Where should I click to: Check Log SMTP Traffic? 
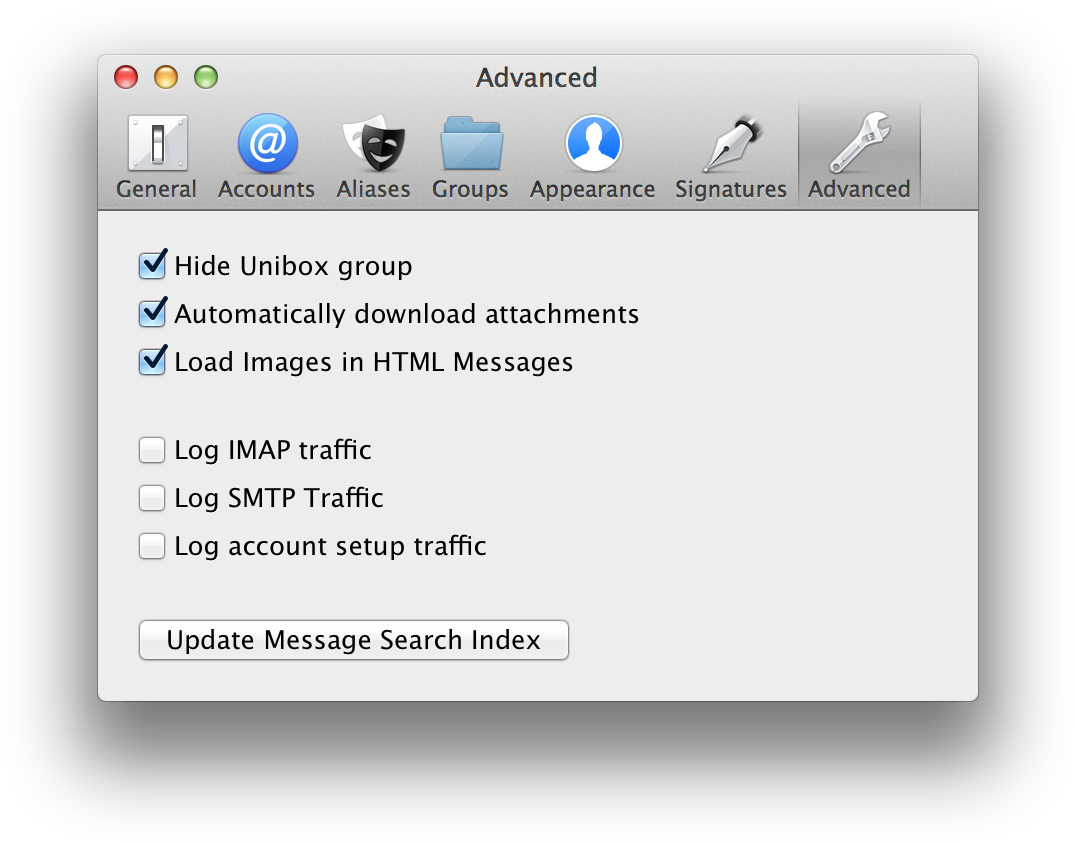coord(152,498)
